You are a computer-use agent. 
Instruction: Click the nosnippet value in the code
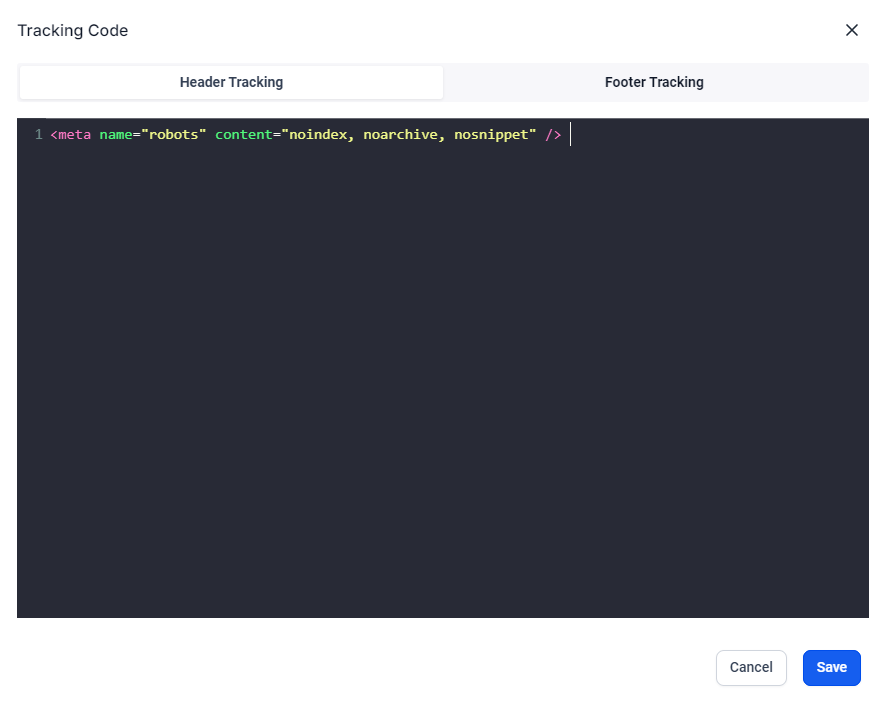[493, 133]
